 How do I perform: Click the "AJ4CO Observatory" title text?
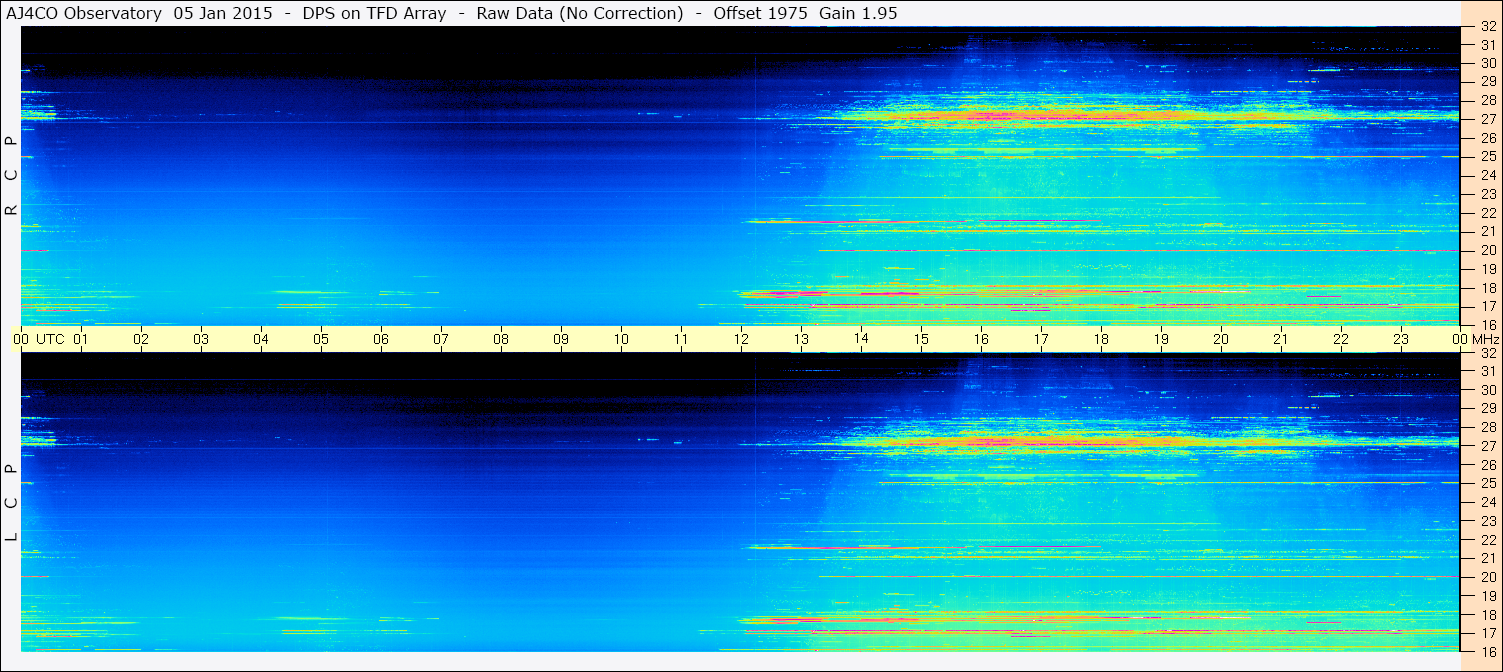(x=84, y=14)
